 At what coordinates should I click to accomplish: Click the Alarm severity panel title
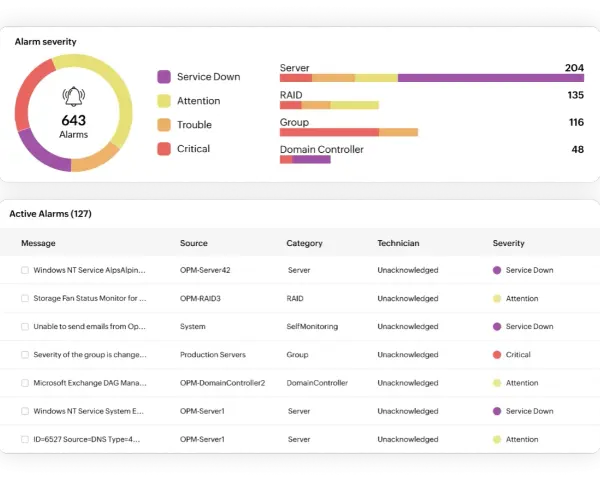pyautogui.click(x=46, y=42)
